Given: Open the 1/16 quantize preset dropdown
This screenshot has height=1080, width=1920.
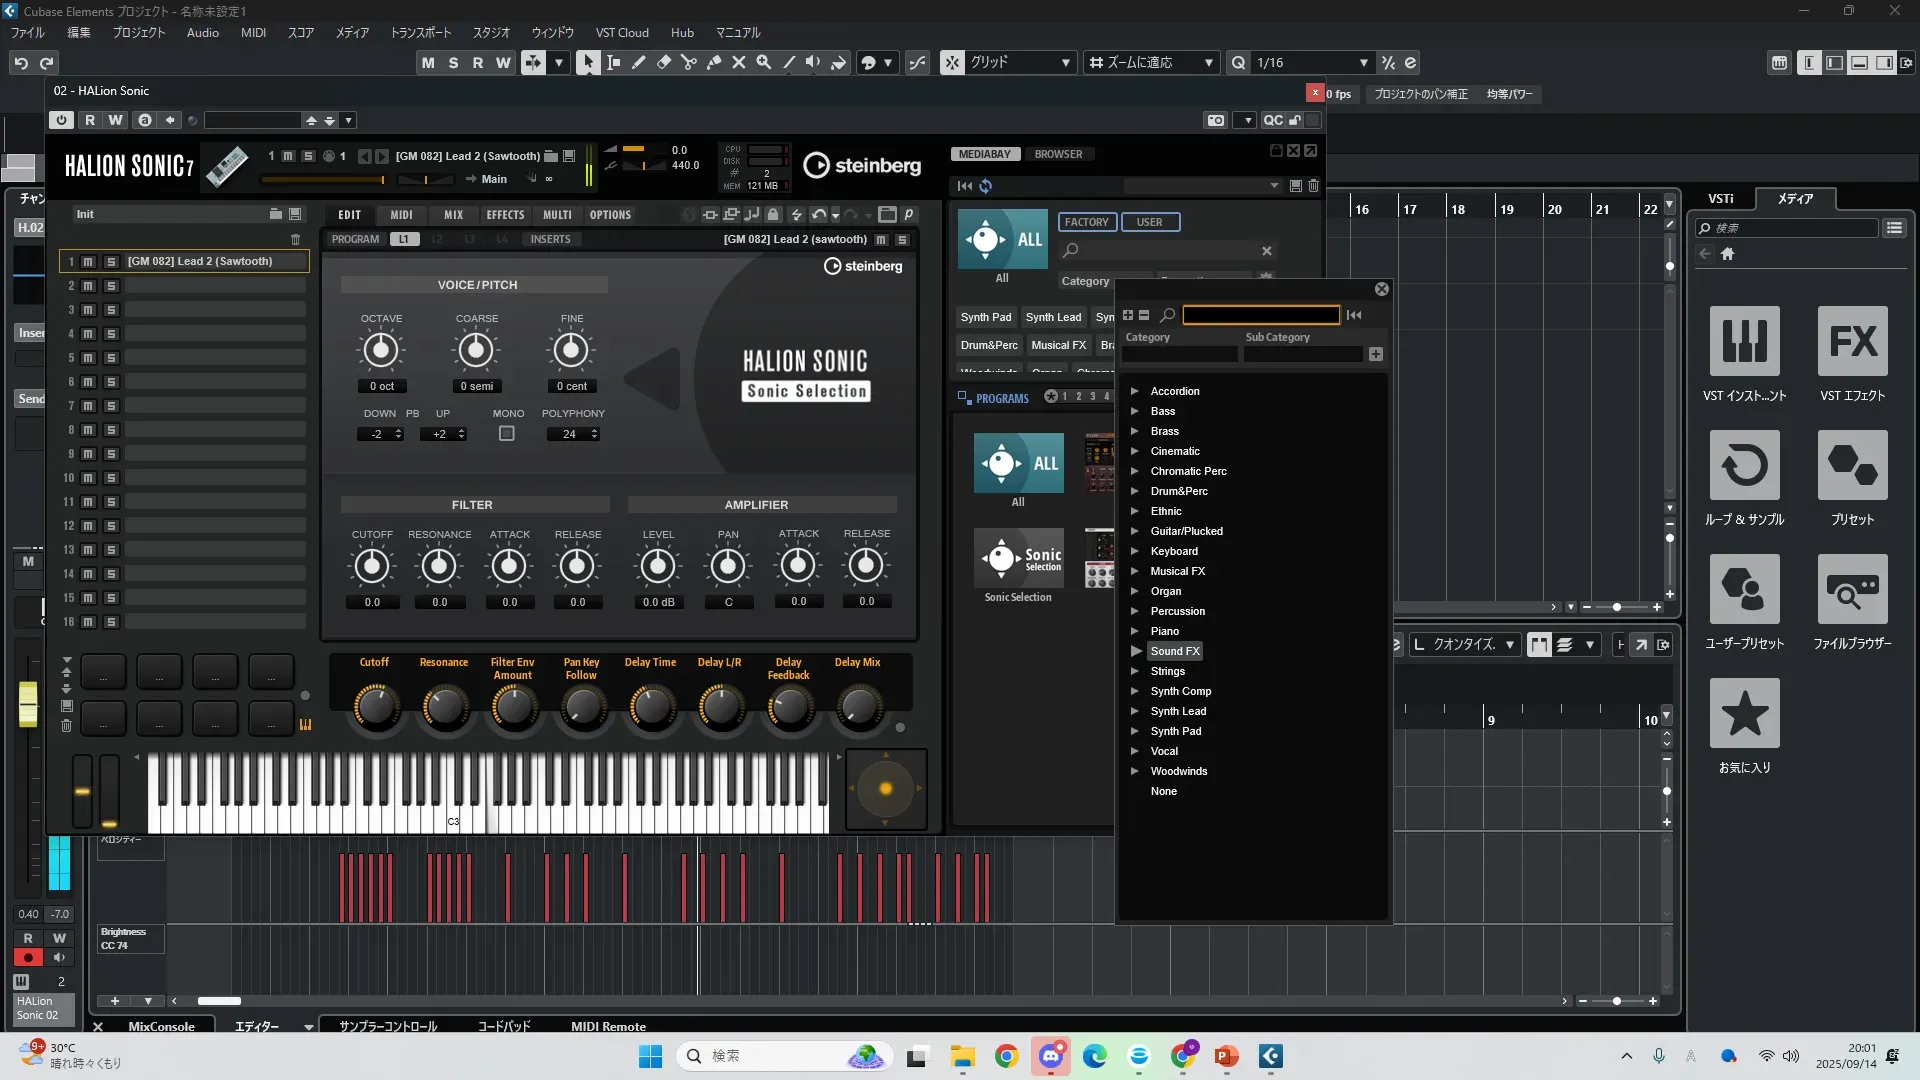Looking at the screenshot, I should pos(1364,63).
